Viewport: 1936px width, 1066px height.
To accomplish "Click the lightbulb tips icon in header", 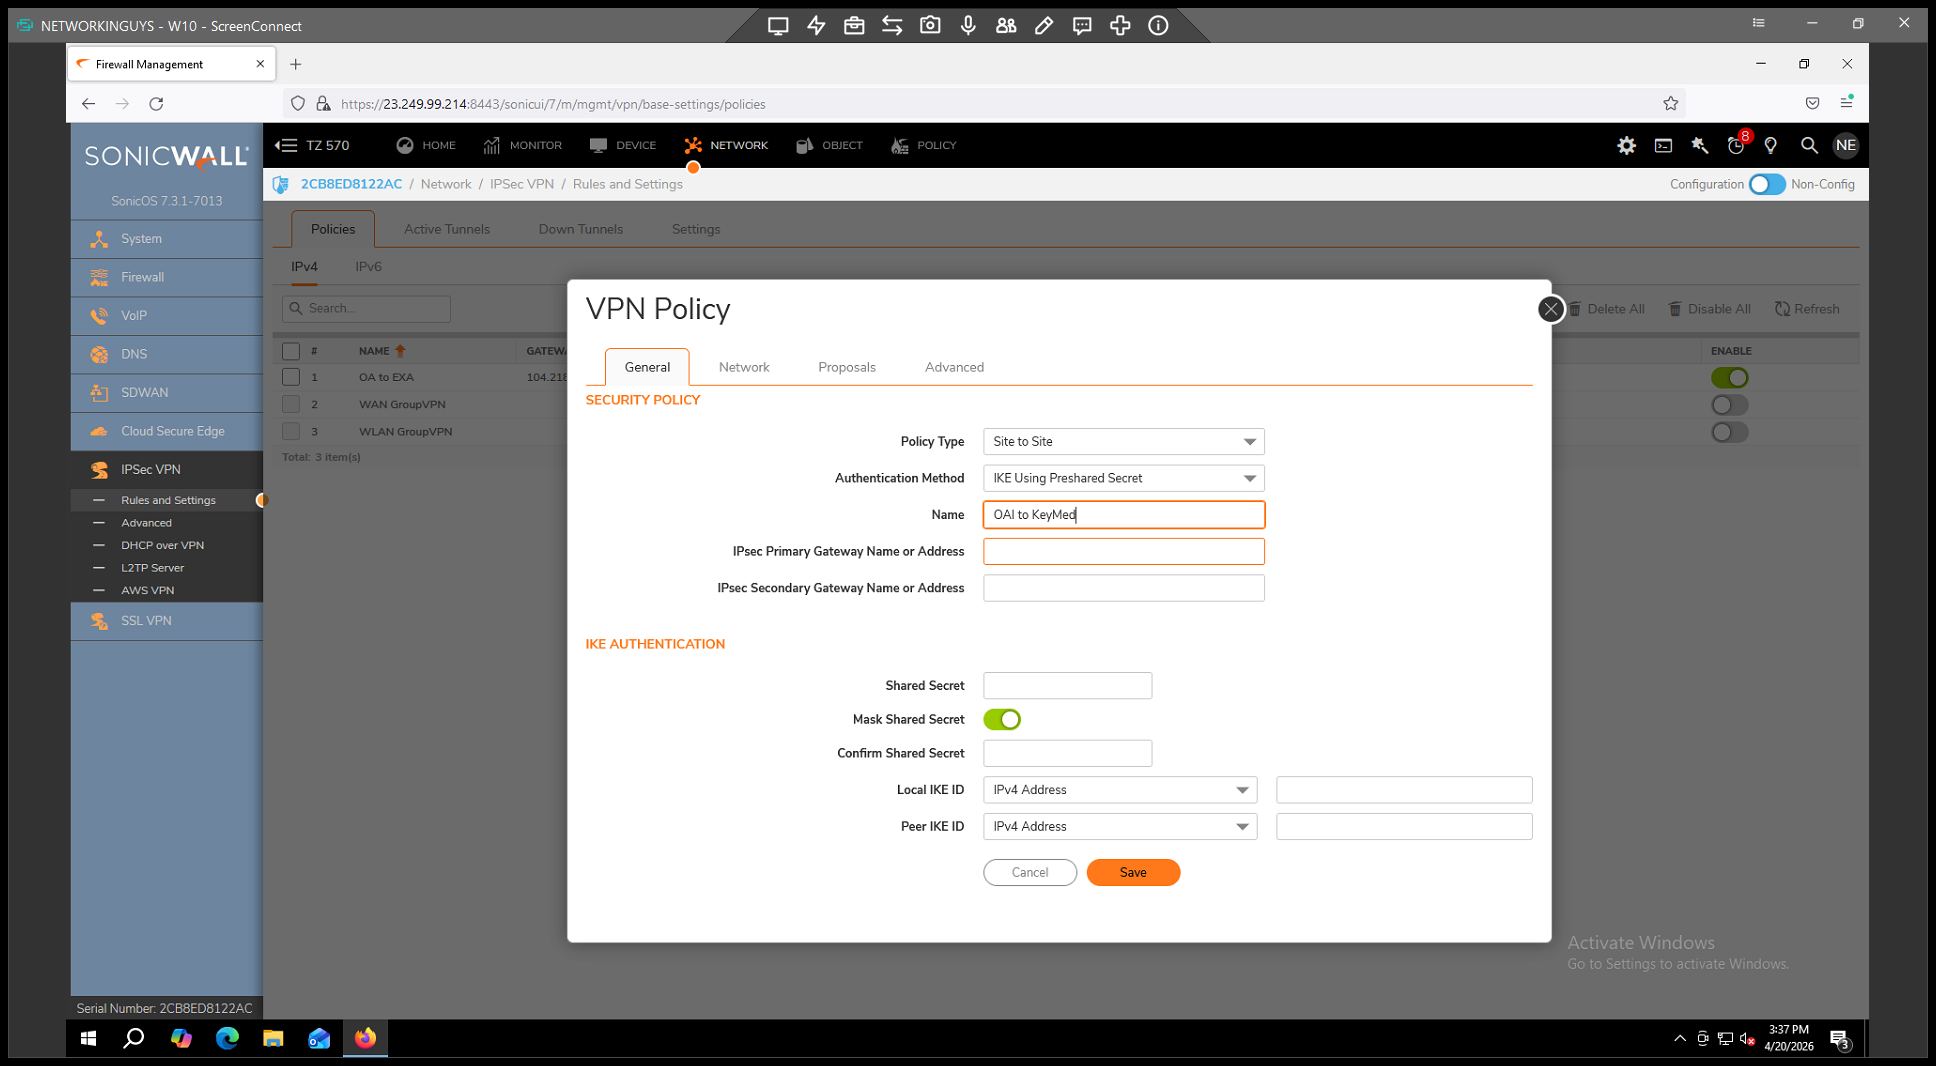I will coord(1771,146).
